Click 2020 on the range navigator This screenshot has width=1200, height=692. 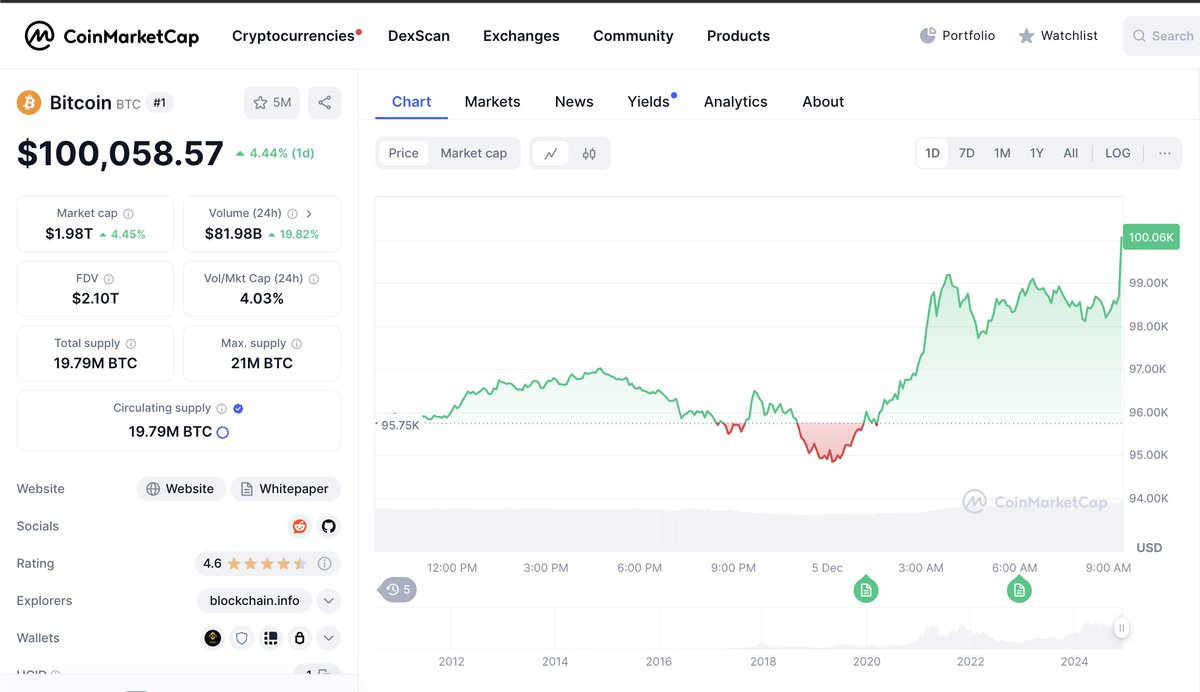coord(866,661)
